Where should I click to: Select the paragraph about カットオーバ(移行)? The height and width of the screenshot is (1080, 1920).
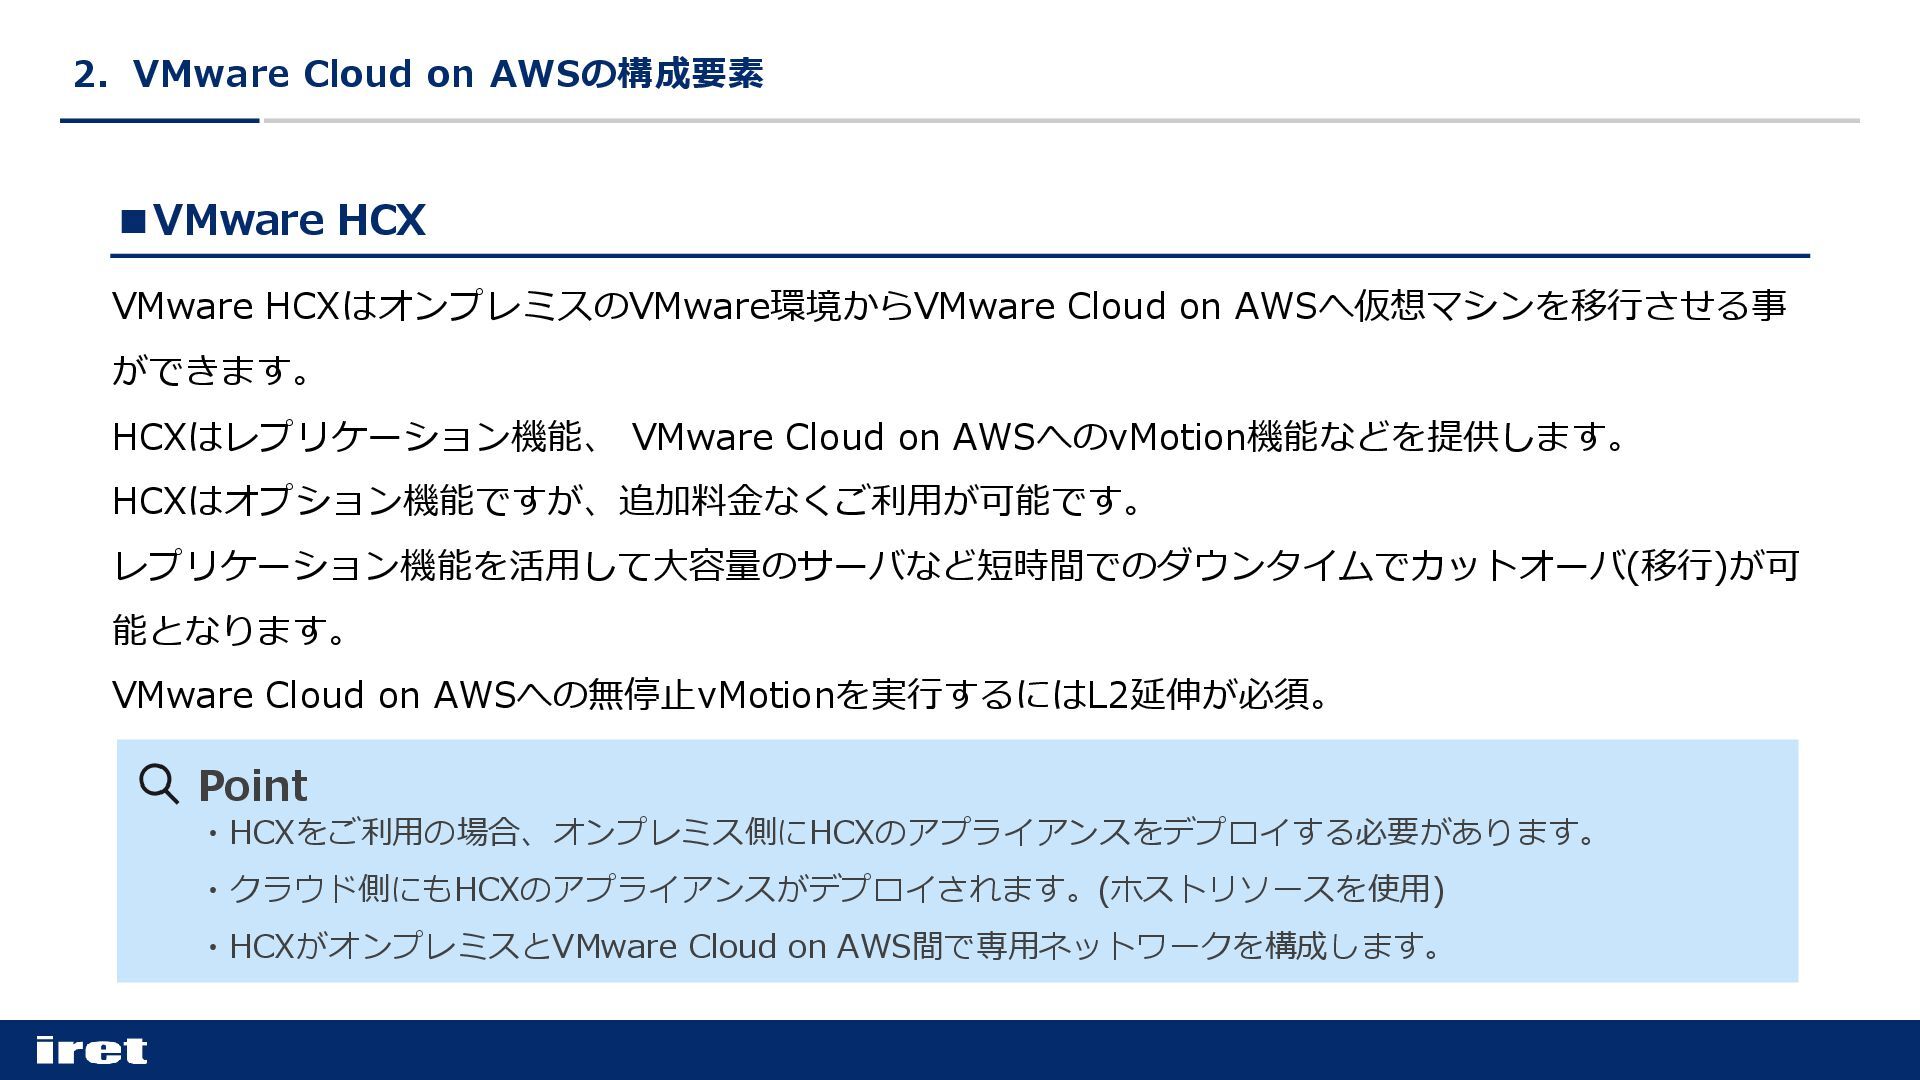(956, 598)
